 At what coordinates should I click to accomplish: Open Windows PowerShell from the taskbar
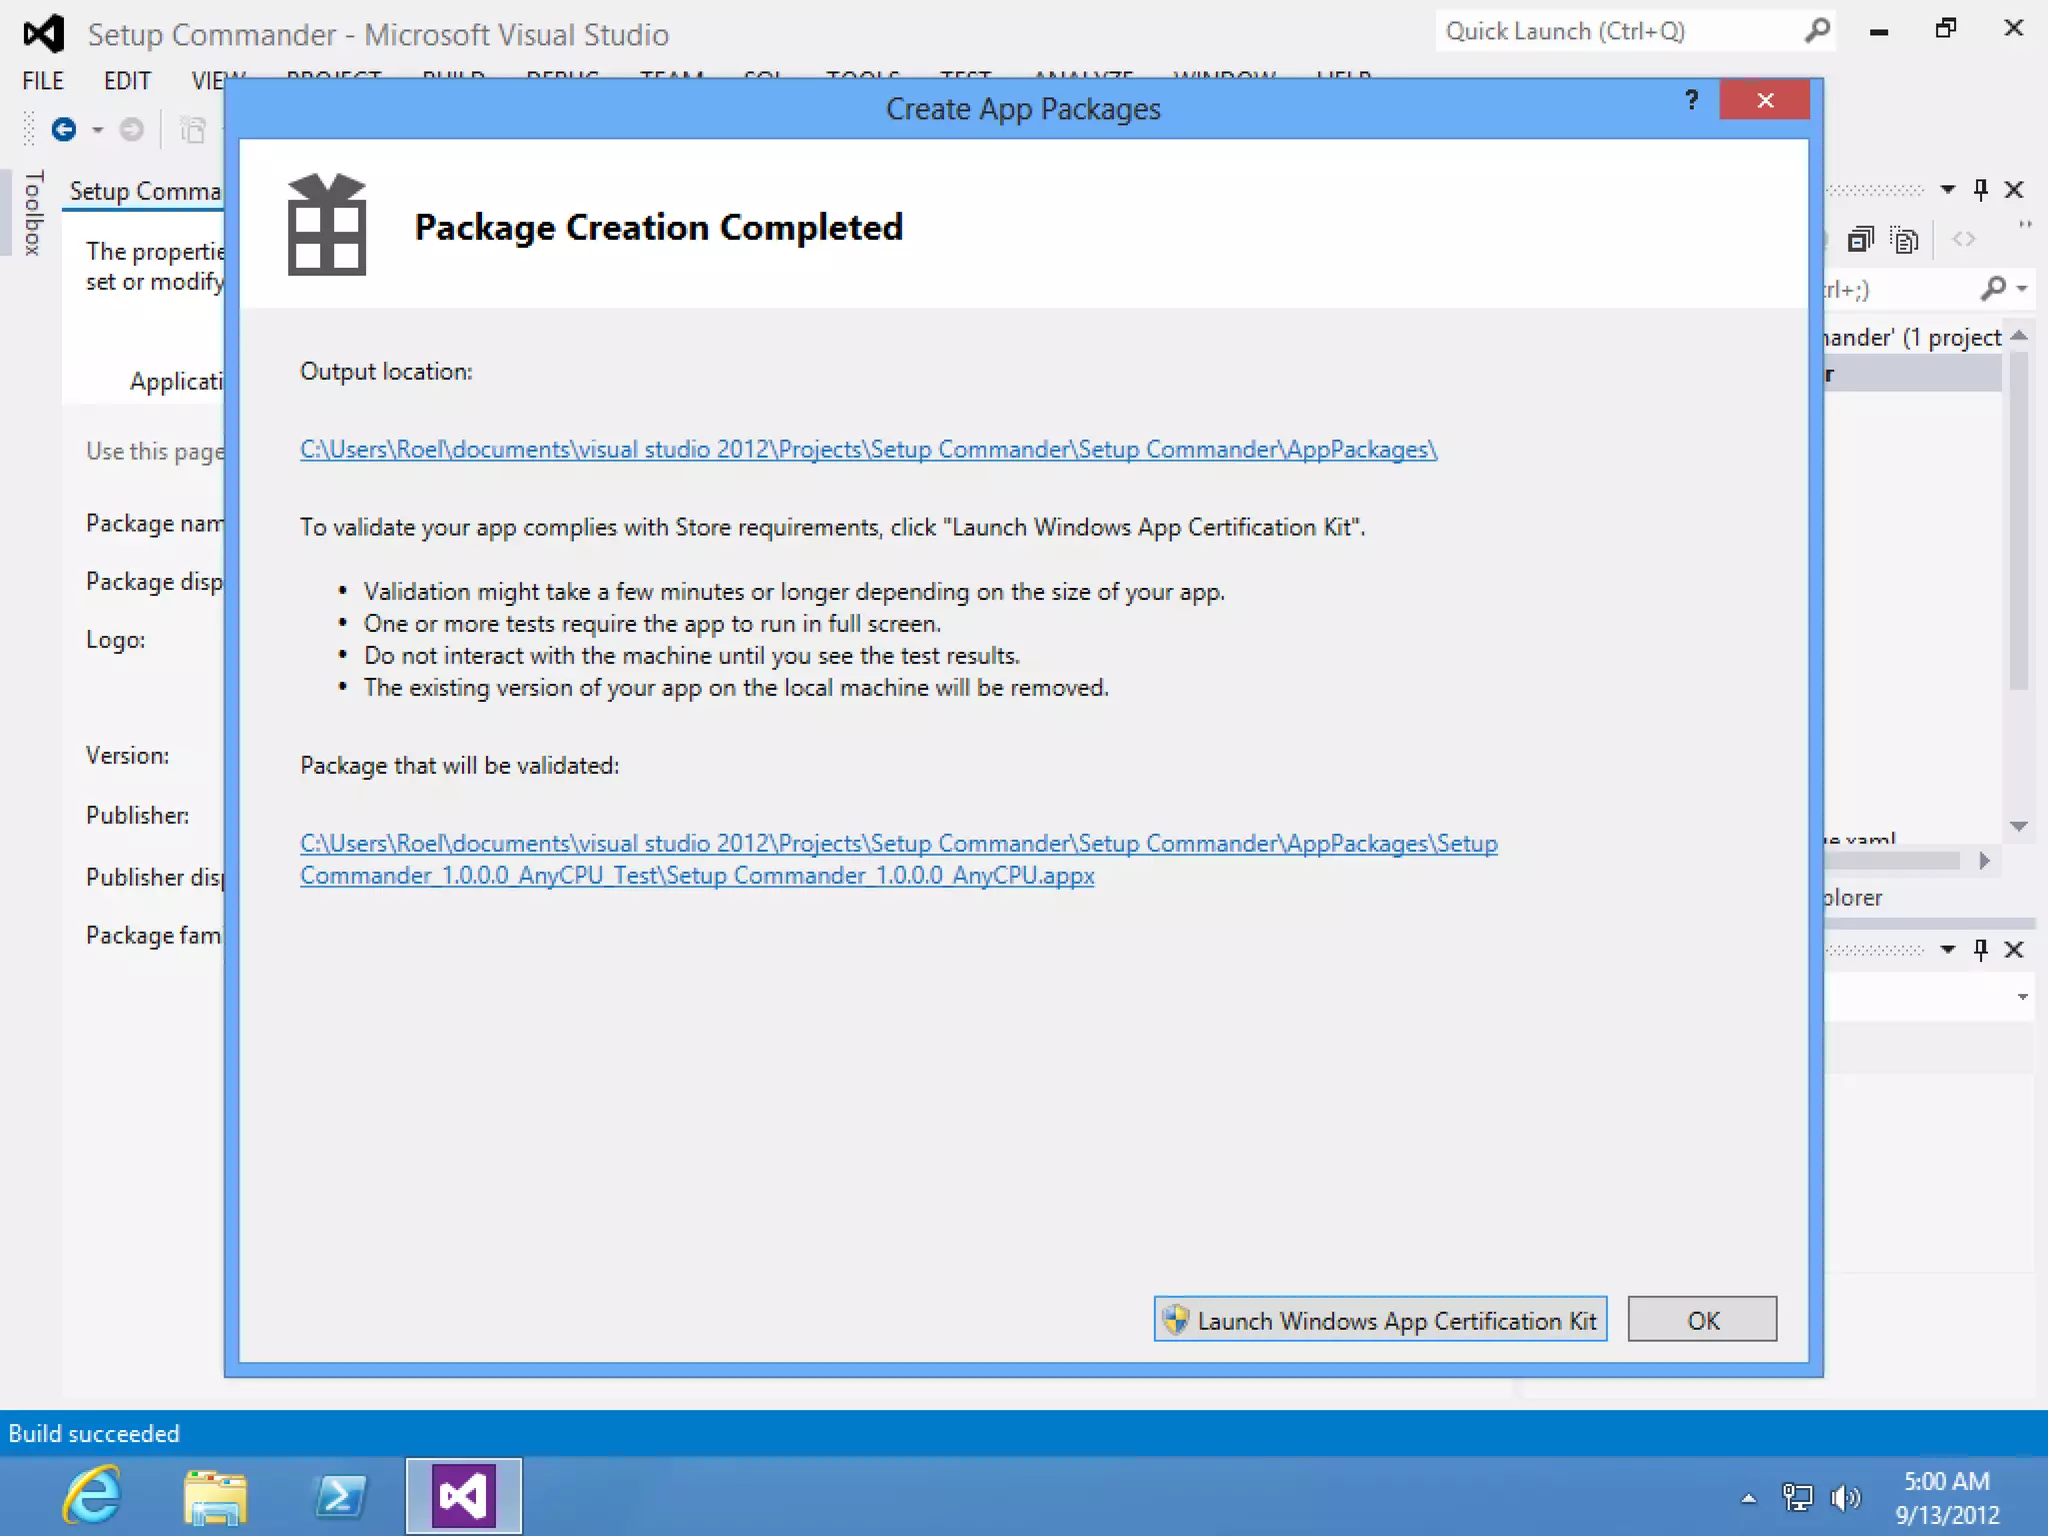(339, 1496)
